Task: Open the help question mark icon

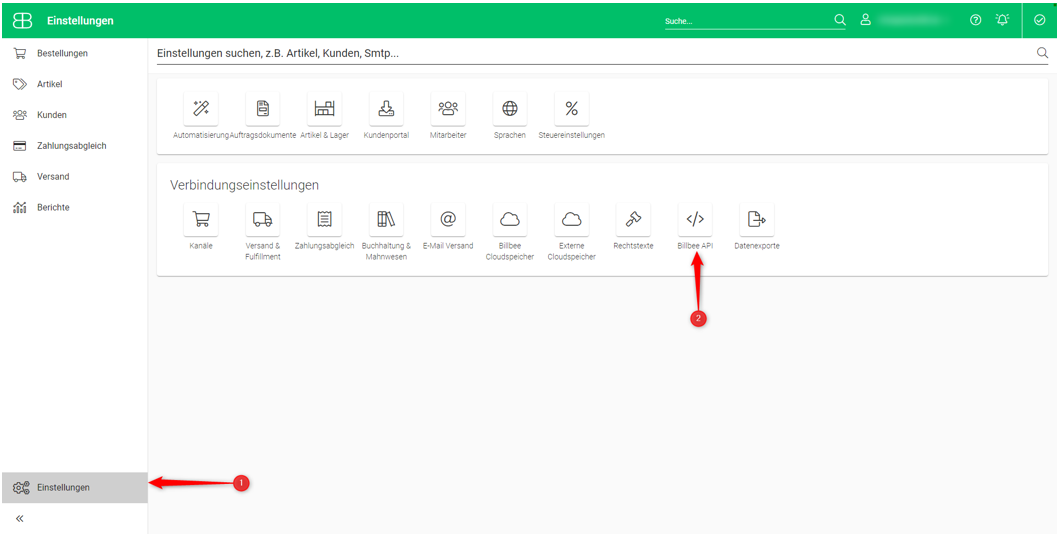Action: pos(975,20)
